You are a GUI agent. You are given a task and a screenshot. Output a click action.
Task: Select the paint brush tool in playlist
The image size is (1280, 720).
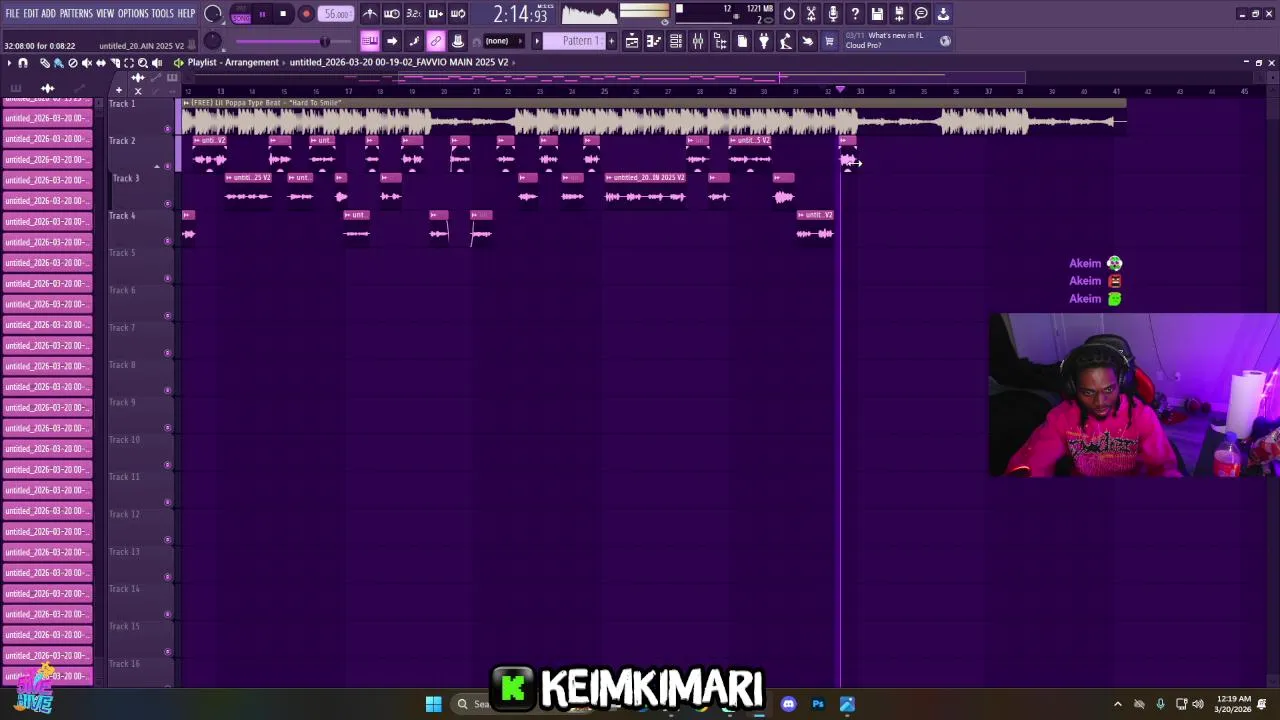(58, 63)
